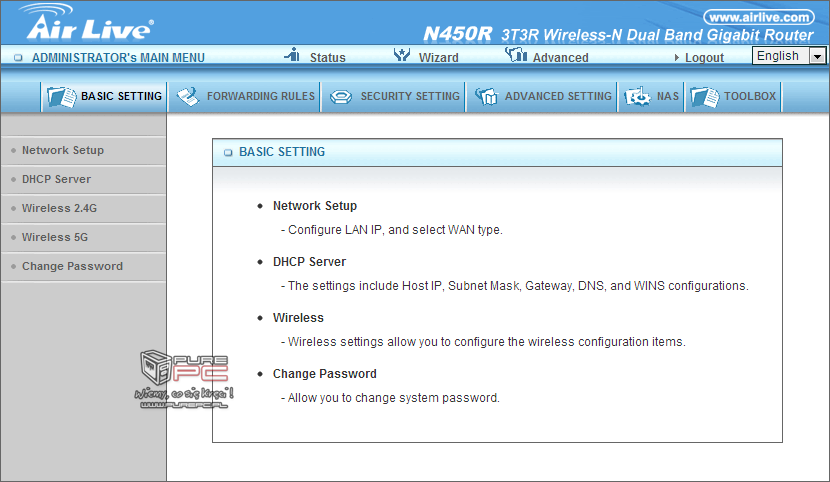Go to DHCP Server in sidebar
Screen dimensions: 830x482
click(x=56, y=179)
